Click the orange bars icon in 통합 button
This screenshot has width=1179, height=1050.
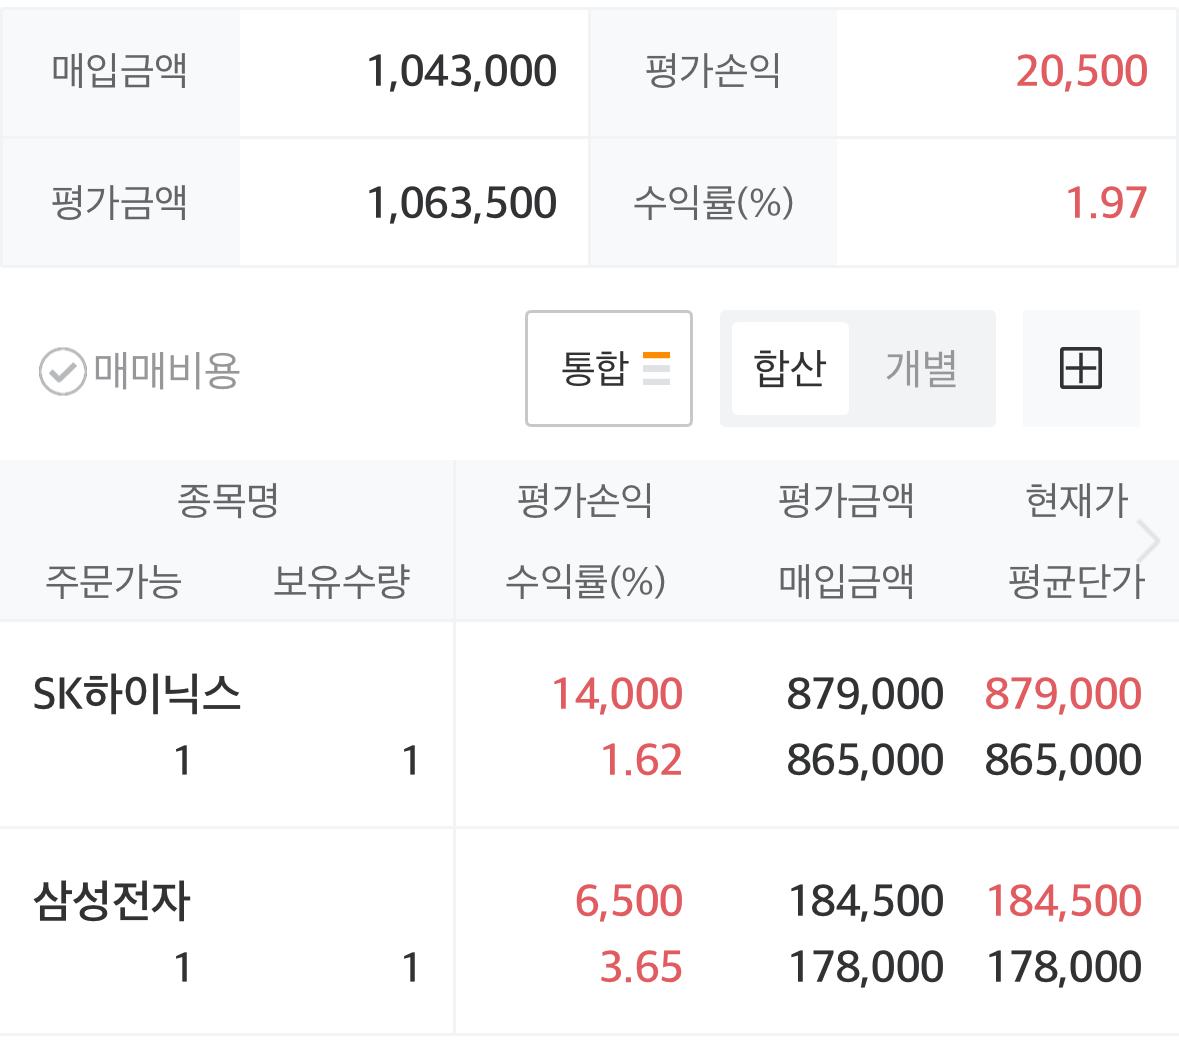coord(656,369)
